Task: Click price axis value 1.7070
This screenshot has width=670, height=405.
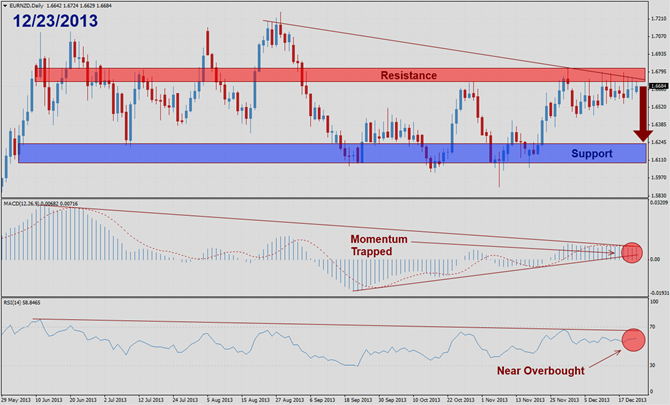Action: (x=658, y=37)
